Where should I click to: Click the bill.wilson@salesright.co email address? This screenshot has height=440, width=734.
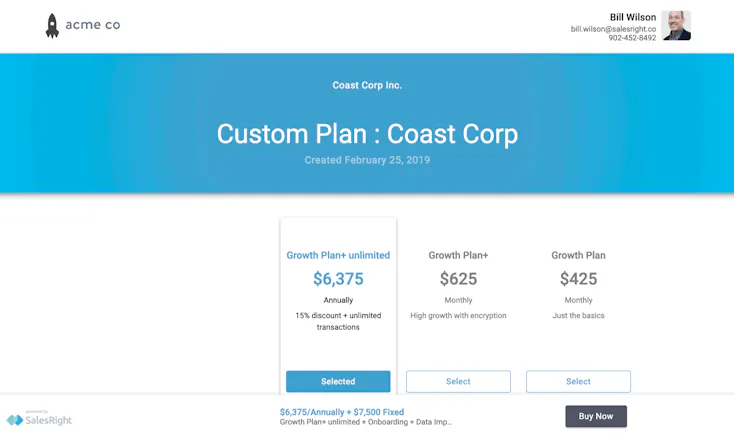[x=613, y=29]
